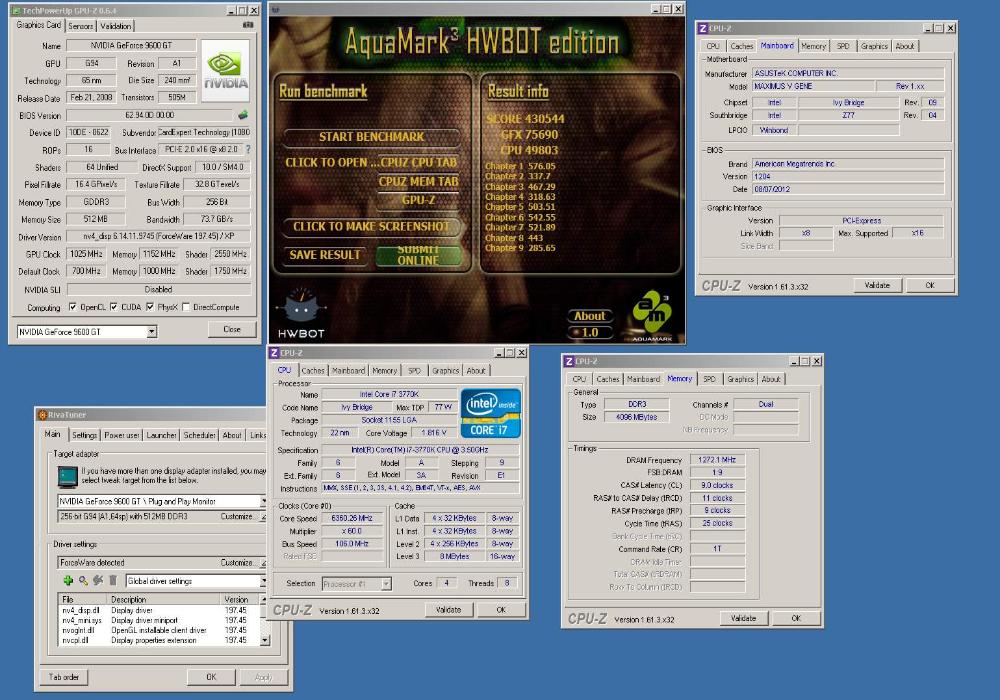Click the CPU-Z Memory window title icon
Screen dimensions: 1000x700
point(569,361)
